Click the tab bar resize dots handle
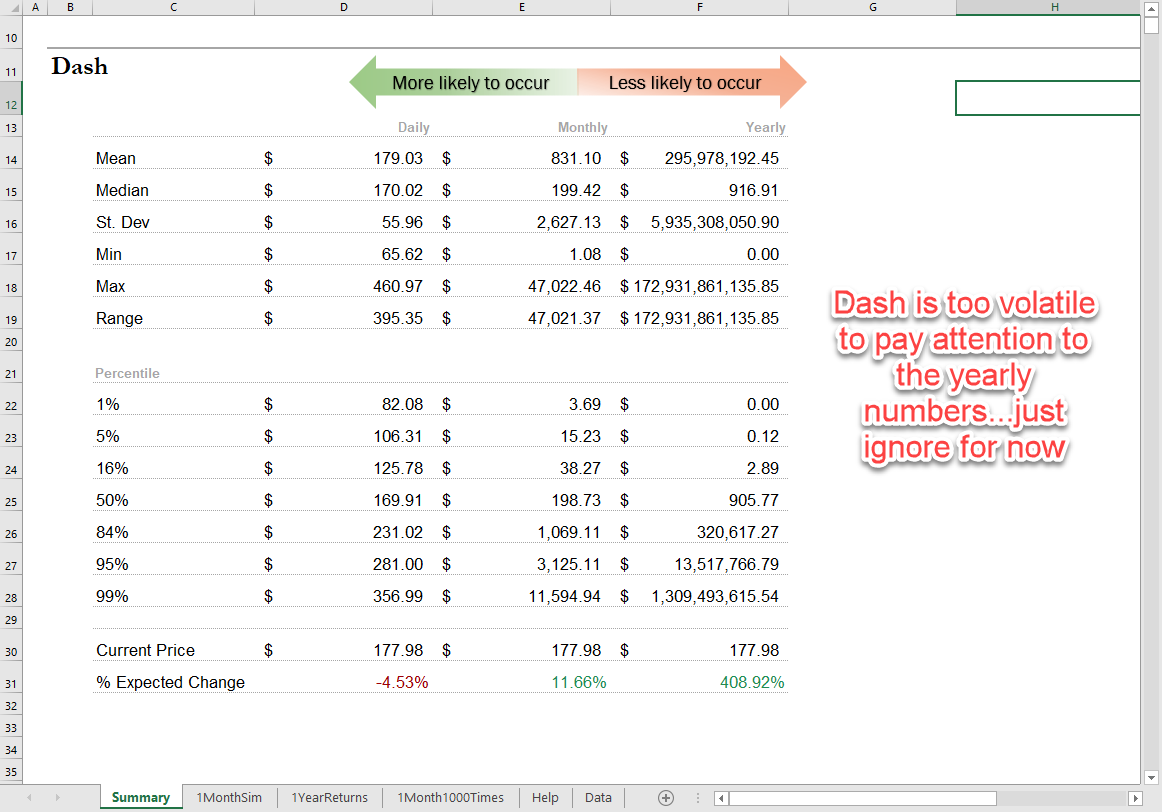The image size is (1162, 812). [697, 798]
